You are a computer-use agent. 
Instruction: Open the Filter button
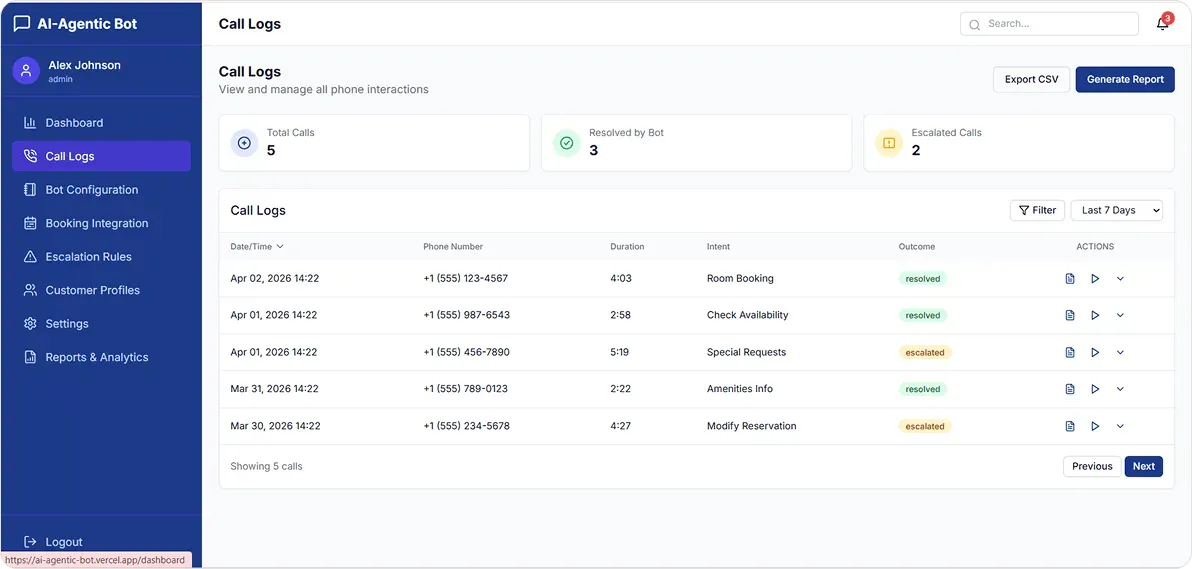point(1037,210)
